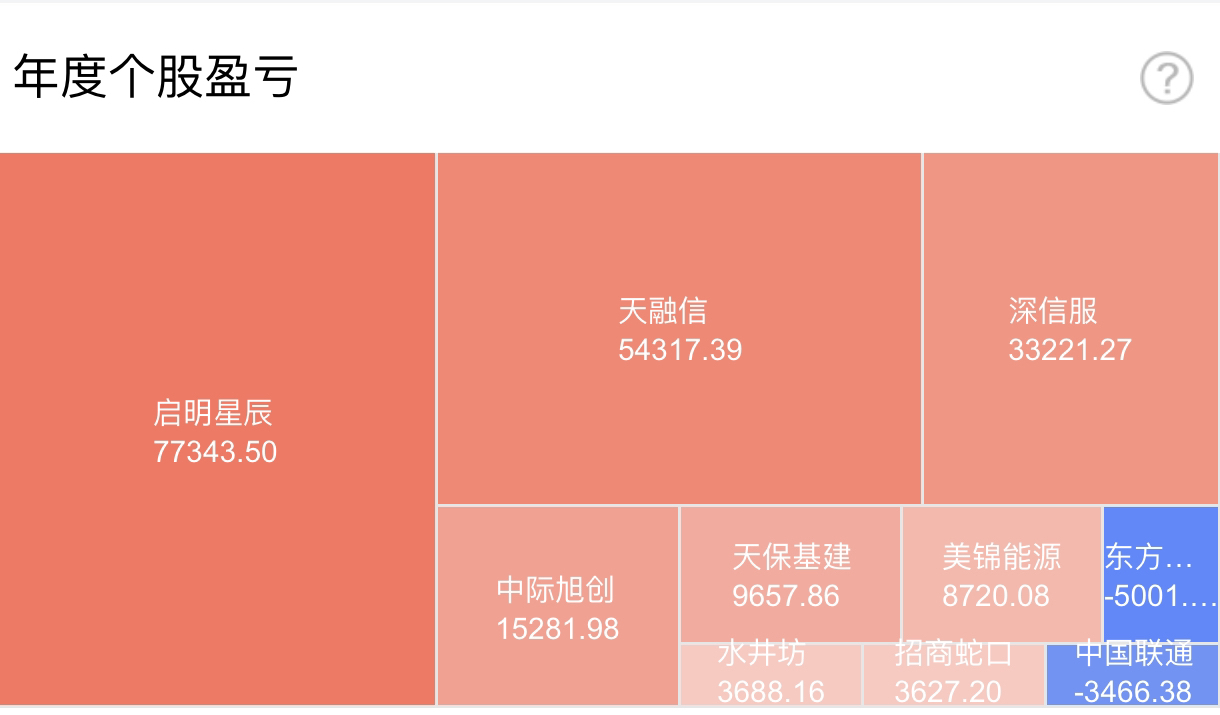The image size is (1220, 715).
Task: Select the -3466.38 loss value
Action: pyautogui.click(x=1133, y=692)
